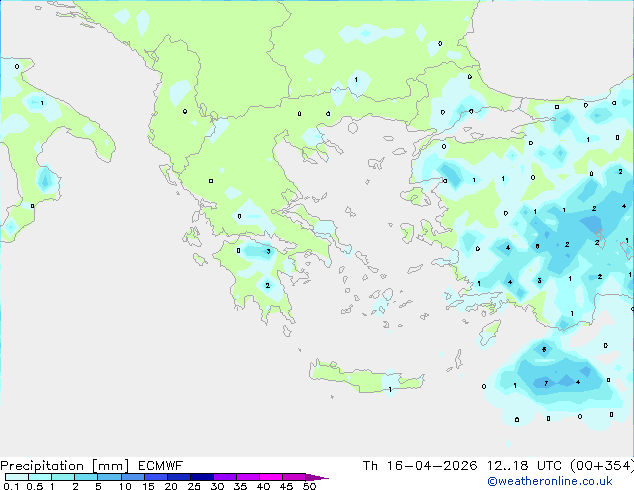Click the legend label '15'
Image resolution: width=634 pixels, height=490 pixels.
click(x=148, y=486)
